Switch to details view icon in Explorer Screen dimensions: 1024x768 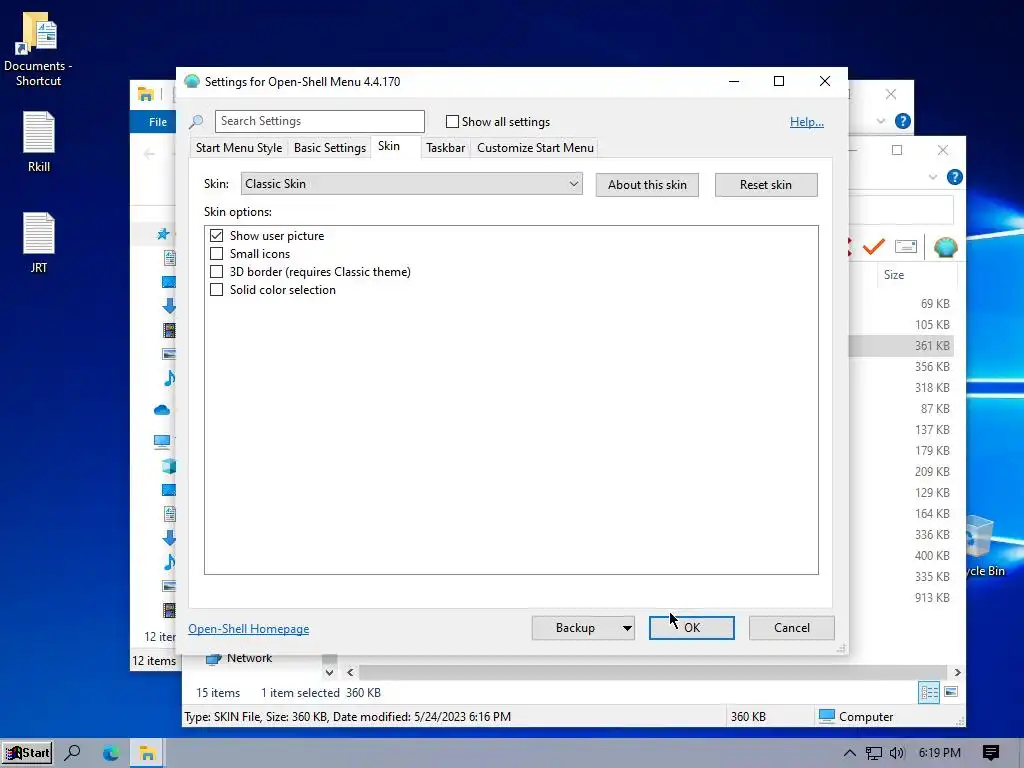click(x=929, y=692)
